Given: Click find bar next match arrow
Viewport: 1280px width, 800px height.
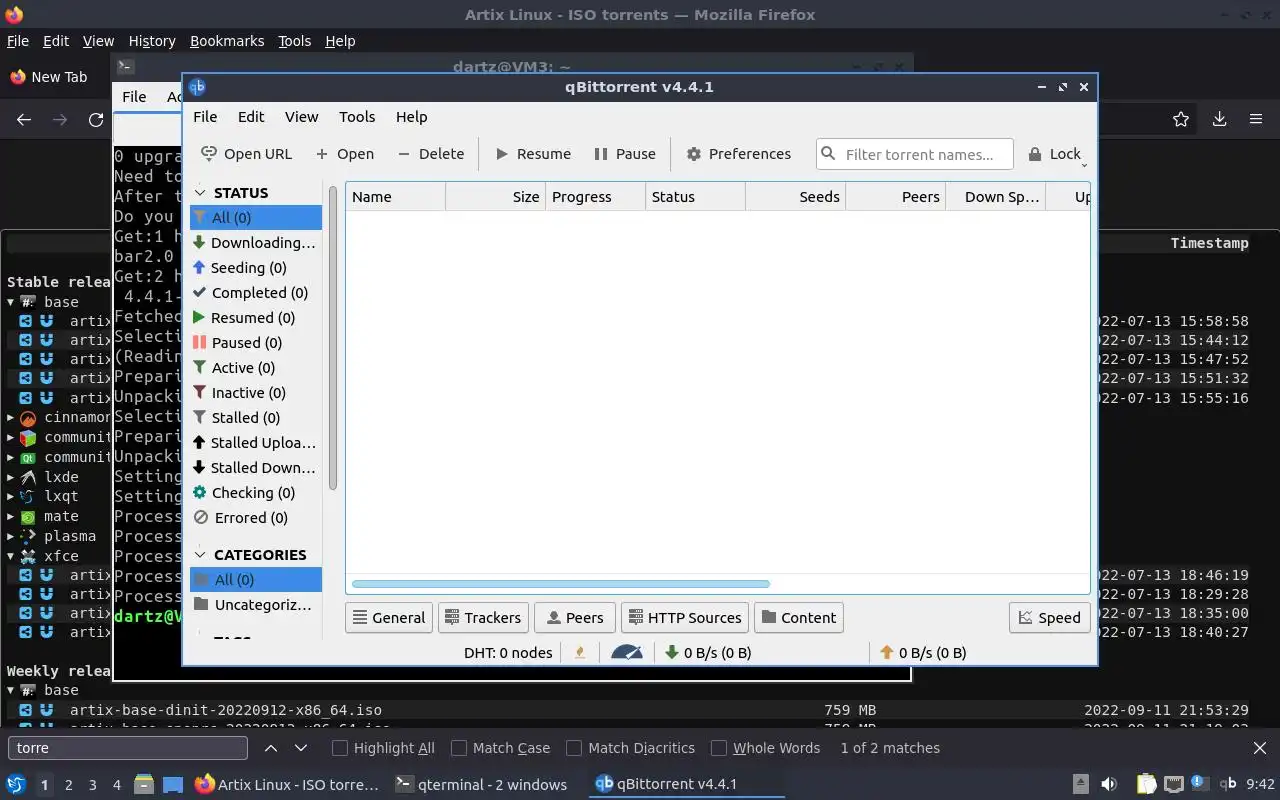Looking at the screenshot, I should click(x=301, y=748).
